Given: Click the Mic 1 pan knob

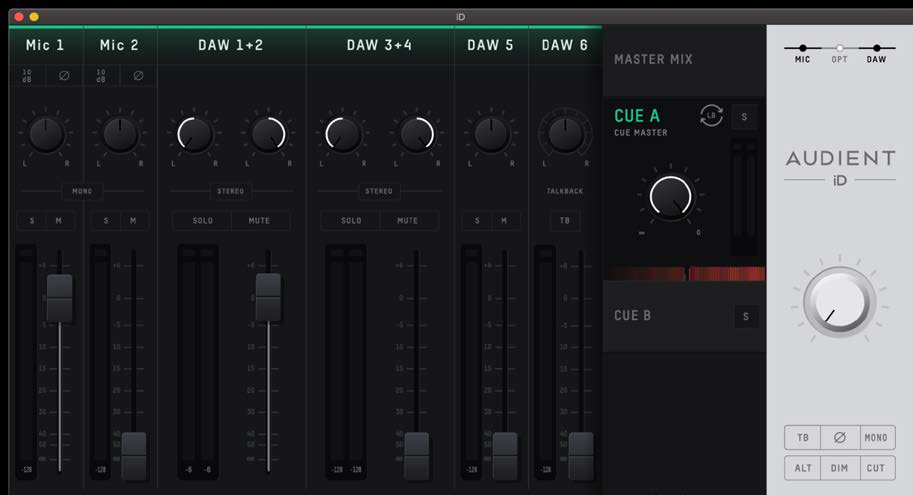Looking at the screenshot, I should click(46, 135).
